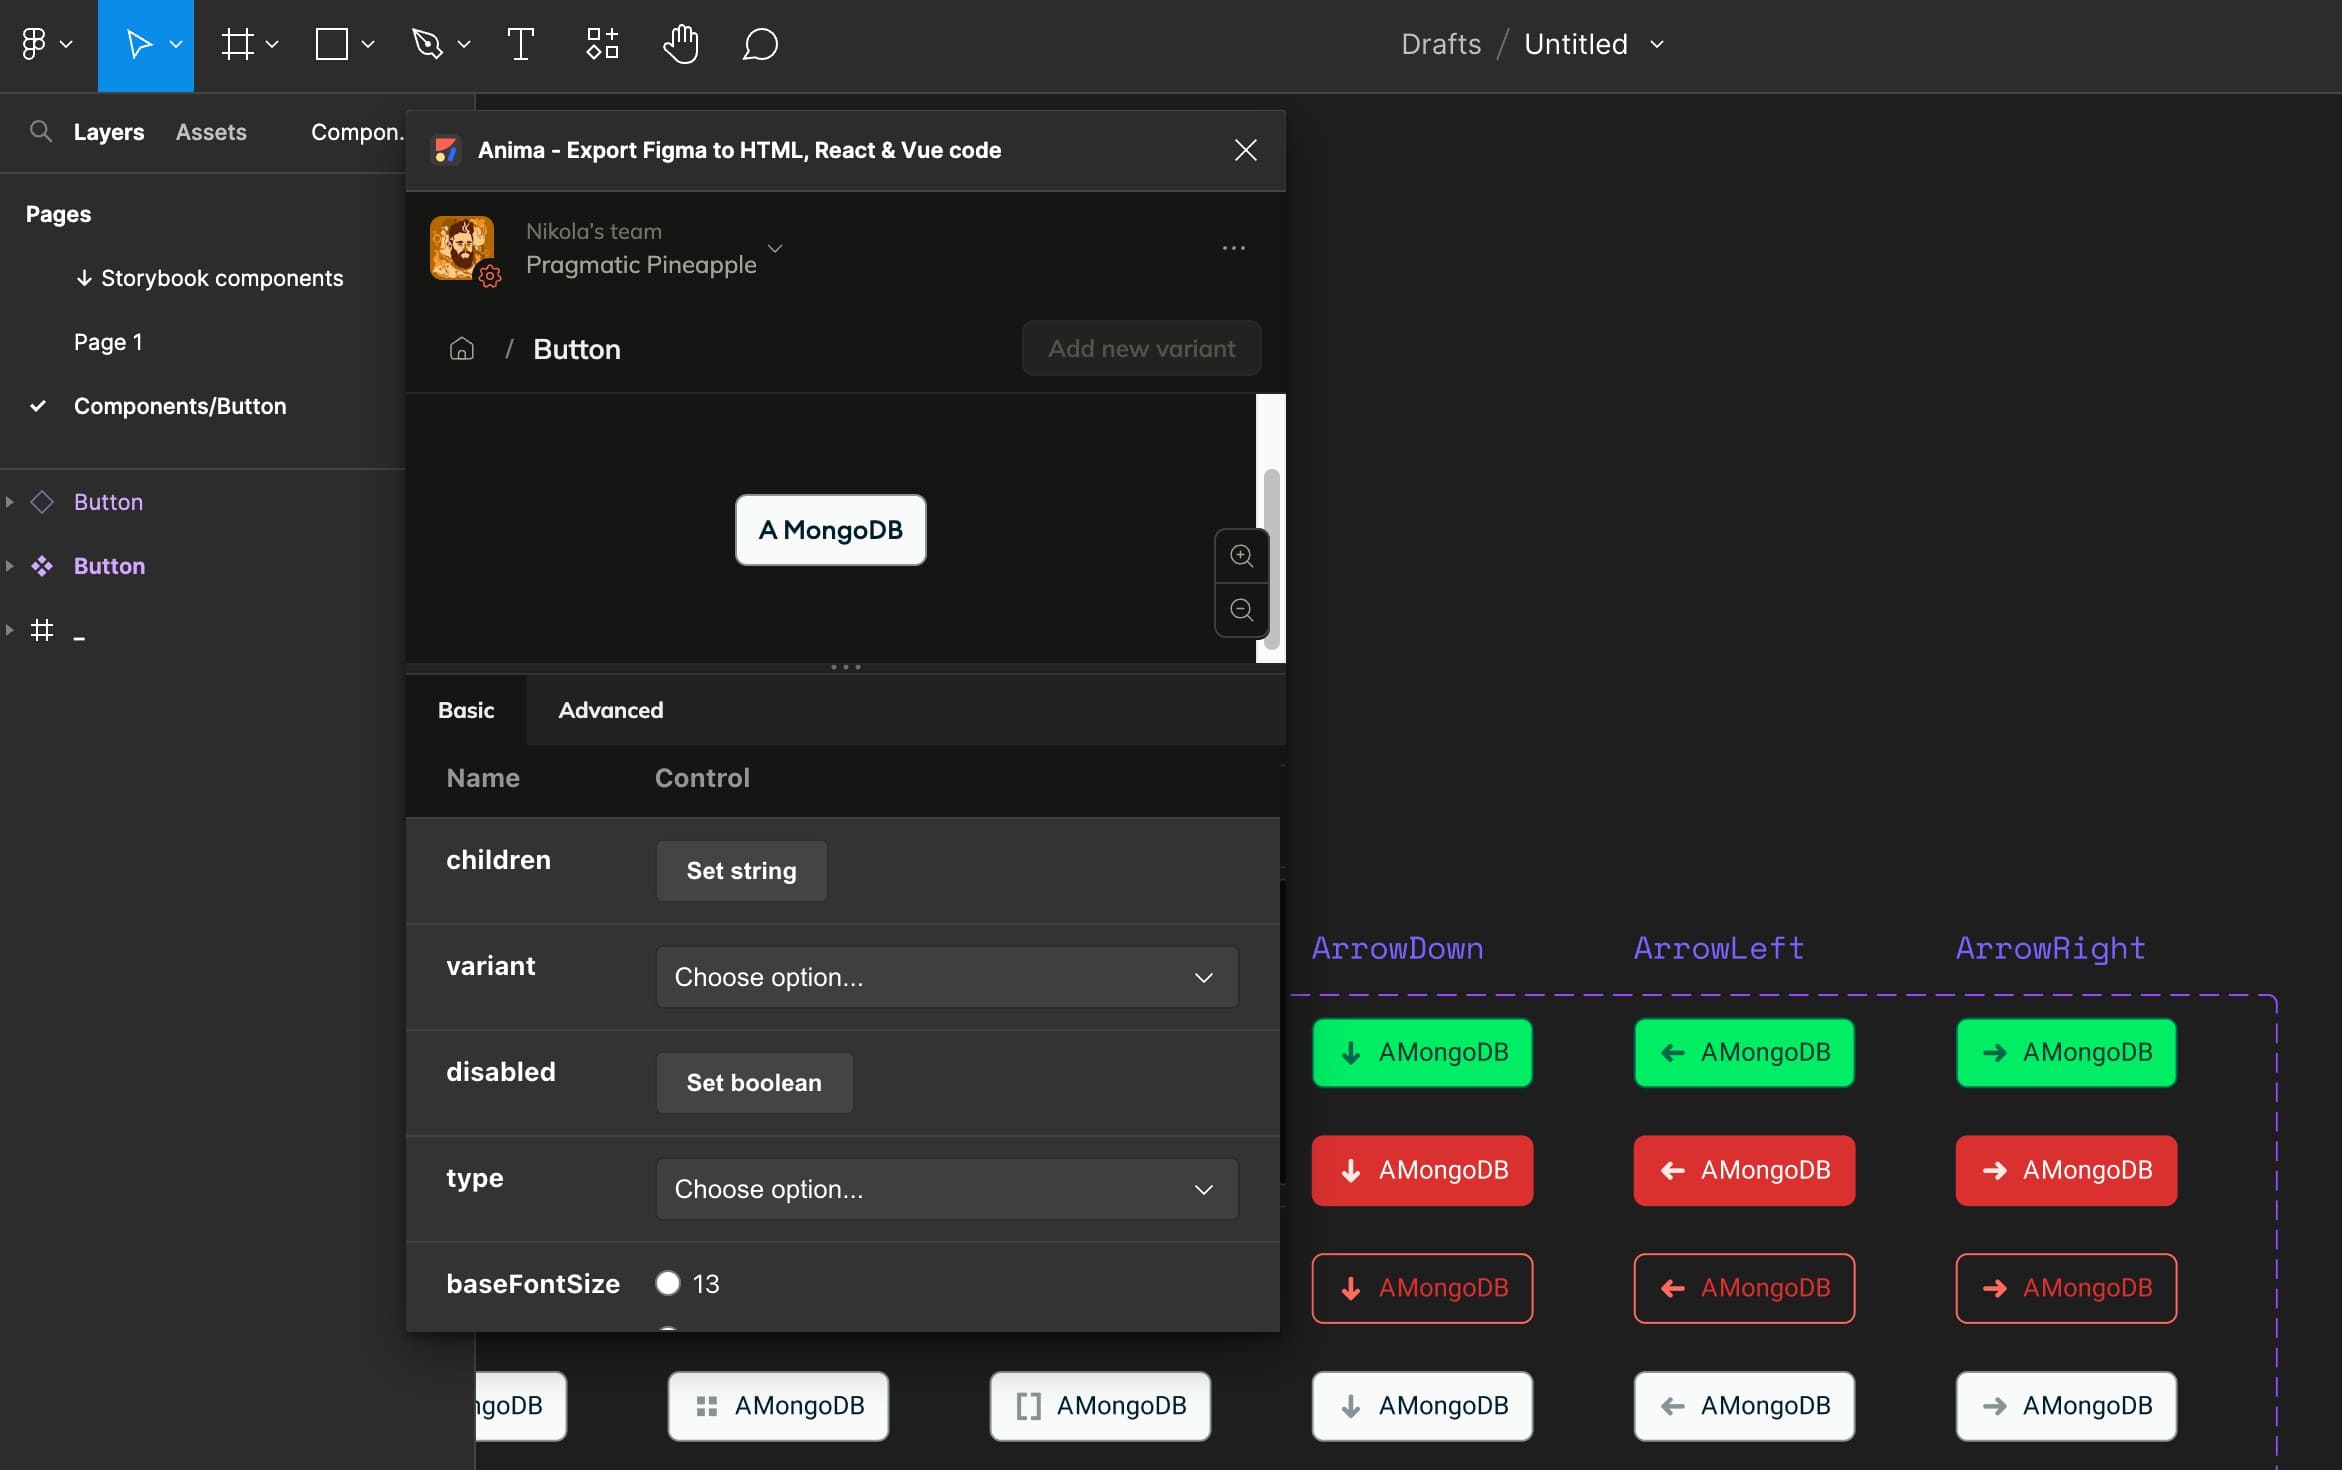Open the type Choose option dropdown
This screenshot has height=1470, width=2342.
click(946, 1189)
